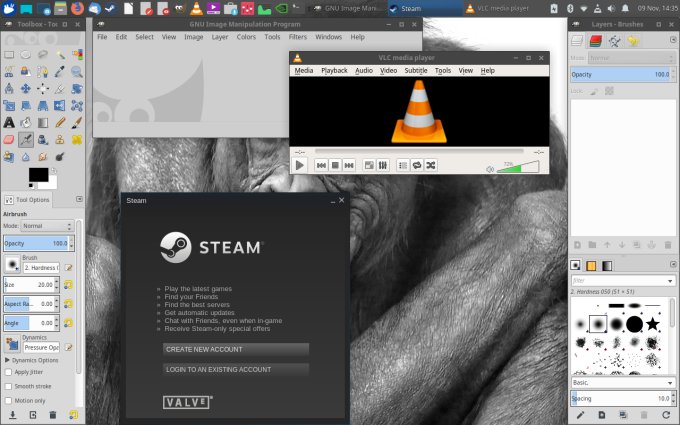The width and height of the screenshot is (680, 425).
Task: Click the Steam launcher in top panel
Action: [111, 8]
